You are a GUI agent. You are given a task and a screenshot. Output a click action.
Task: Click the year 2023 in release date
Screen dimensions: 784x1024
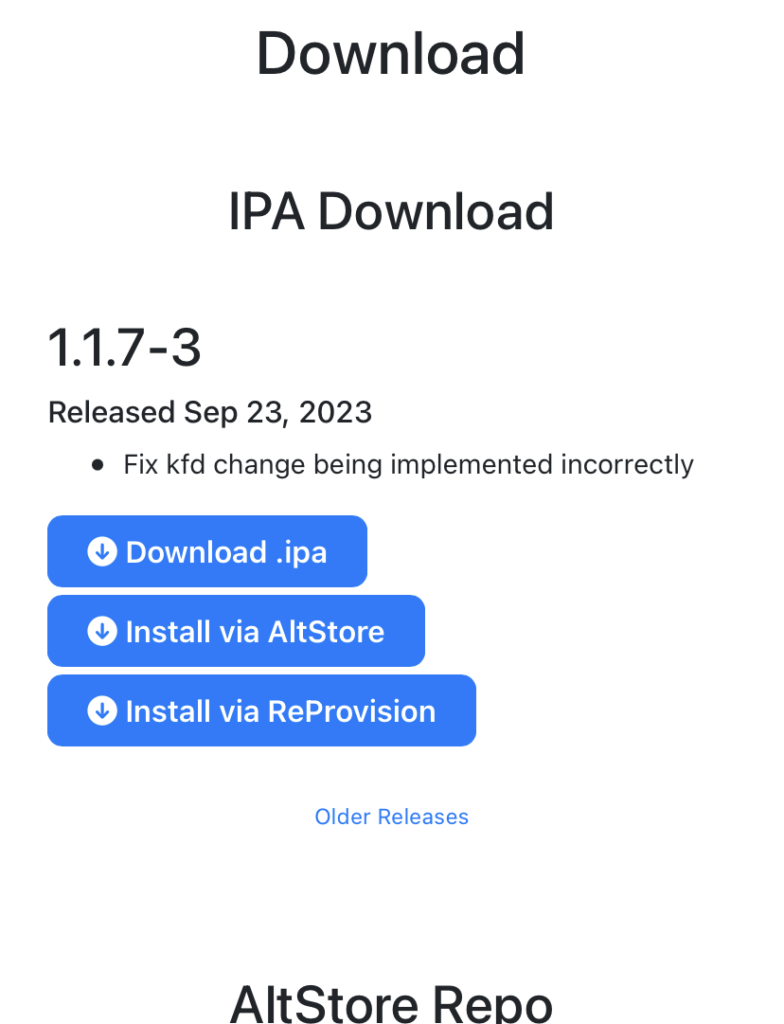334,412
